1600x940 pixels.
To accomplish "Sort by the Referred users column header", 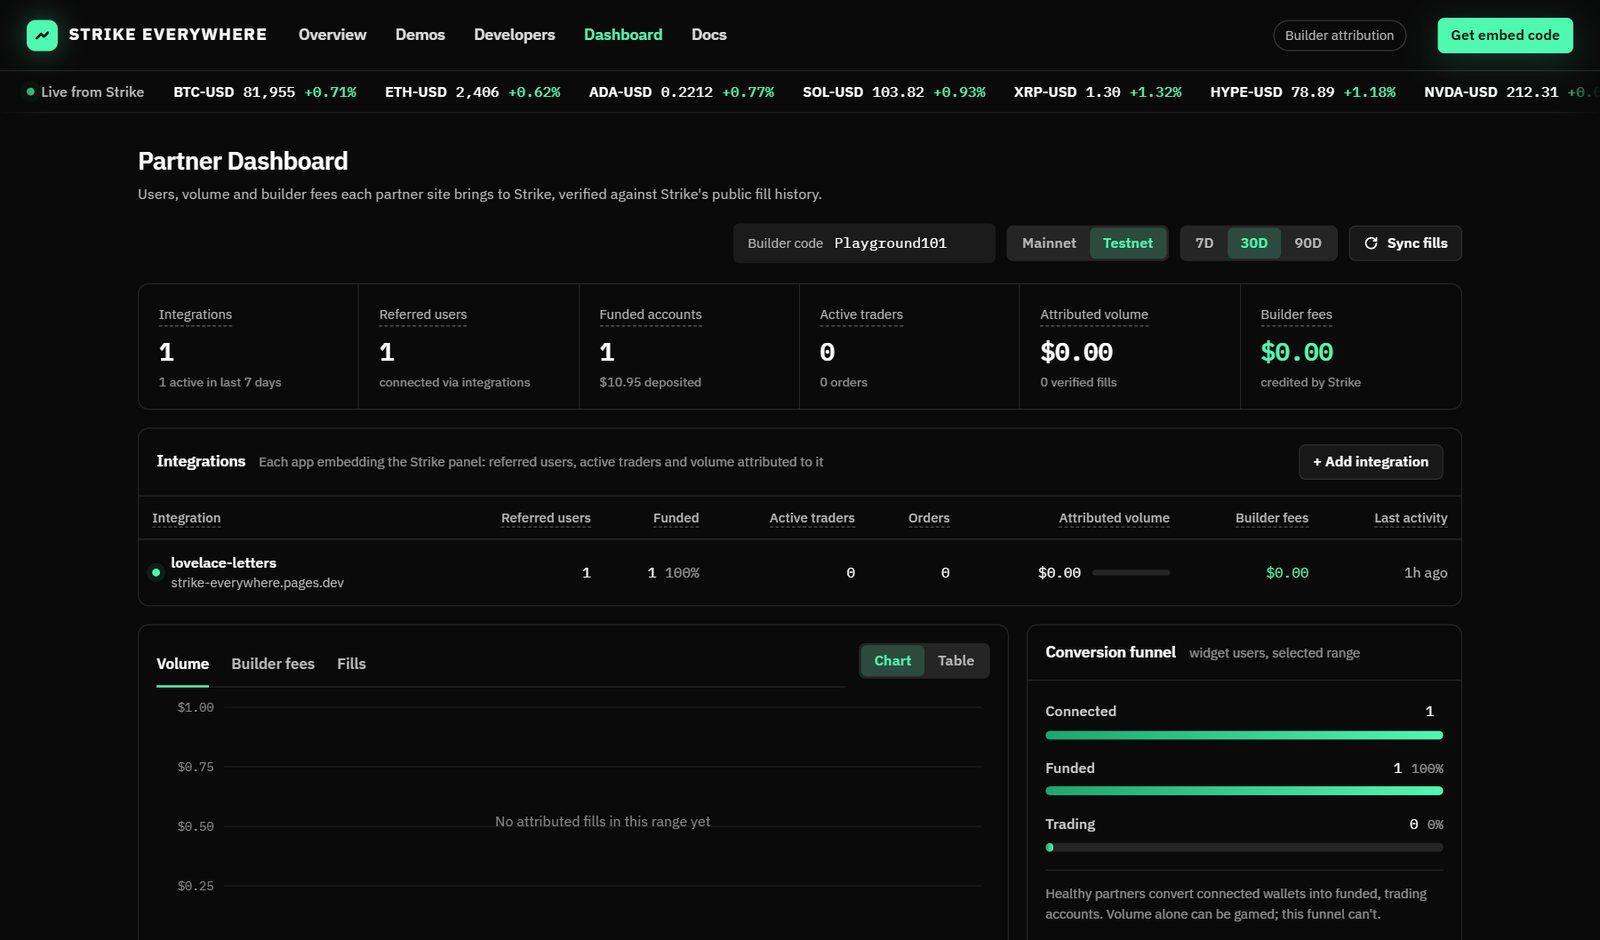I will (x=546, y=518).
